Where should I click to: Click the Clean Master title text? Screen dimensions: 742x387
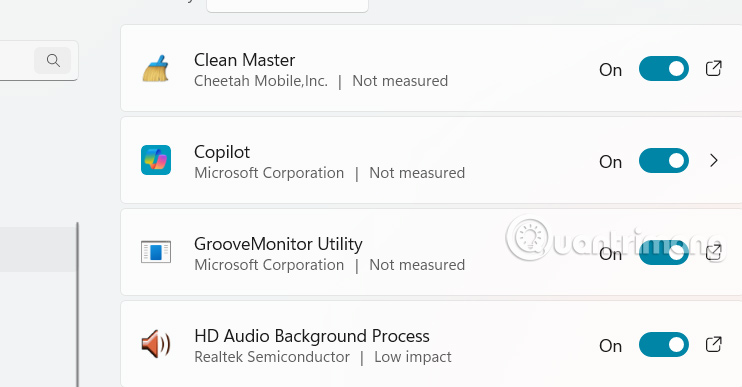coord(244,60)
